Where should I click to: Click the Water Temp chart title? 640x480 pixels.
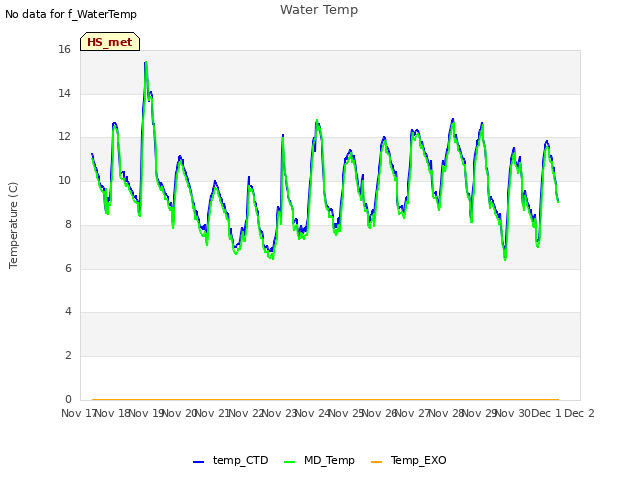pos(319,10)
